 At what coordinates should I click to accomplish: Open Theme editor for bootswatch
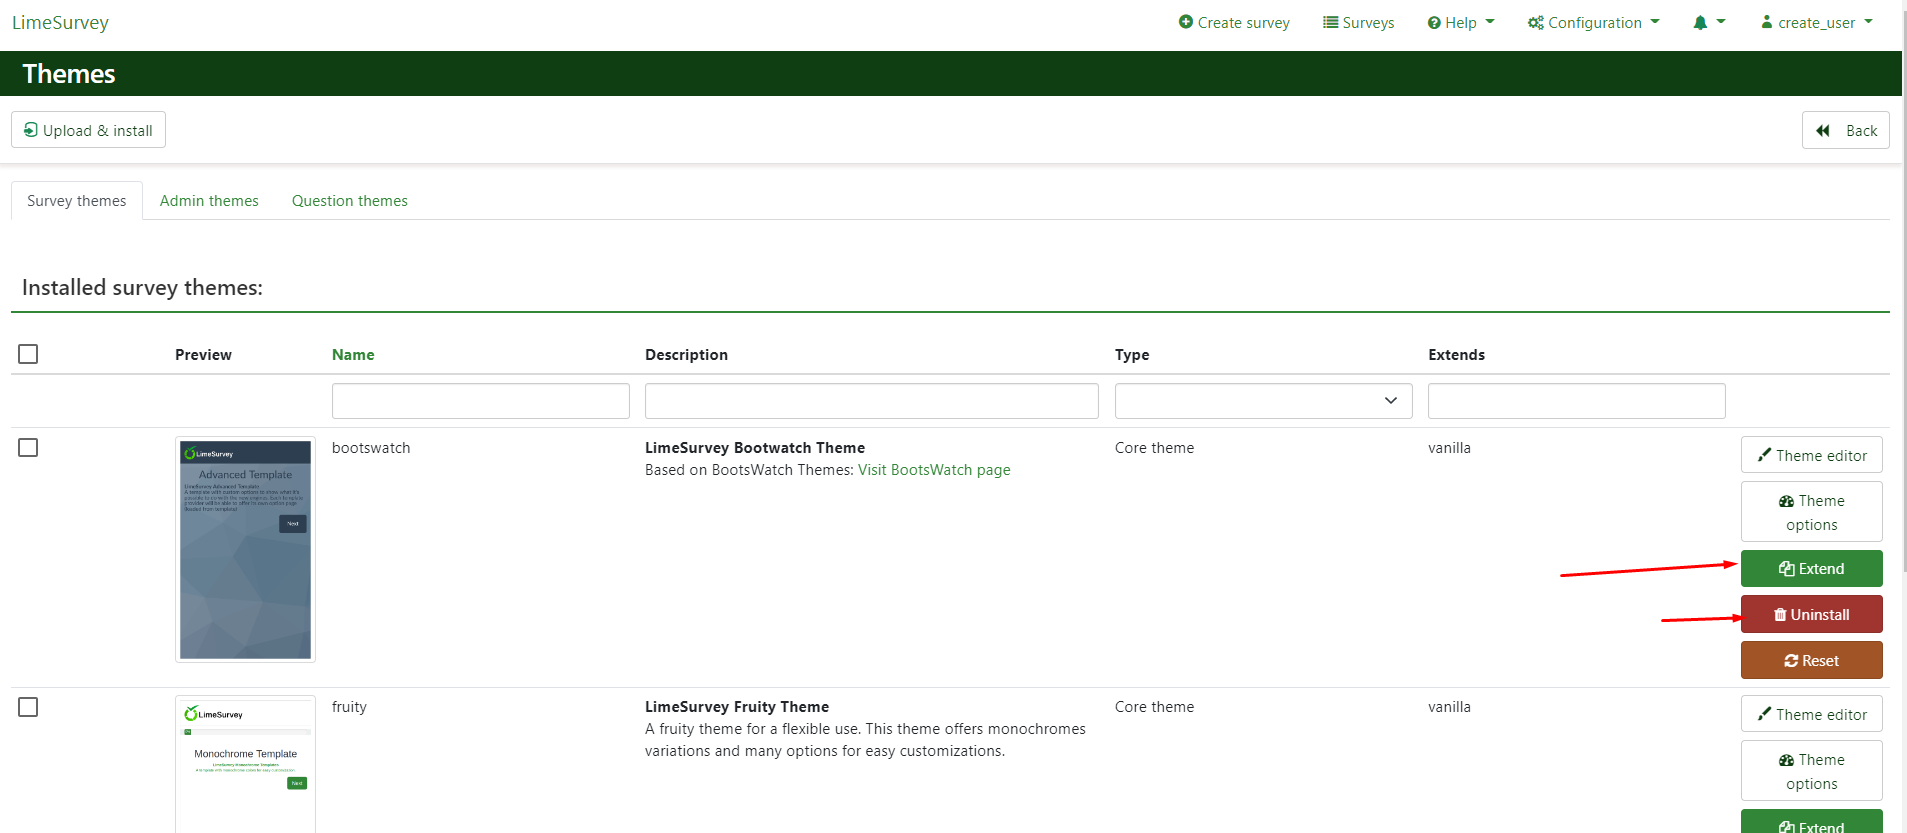[1811, 455]
